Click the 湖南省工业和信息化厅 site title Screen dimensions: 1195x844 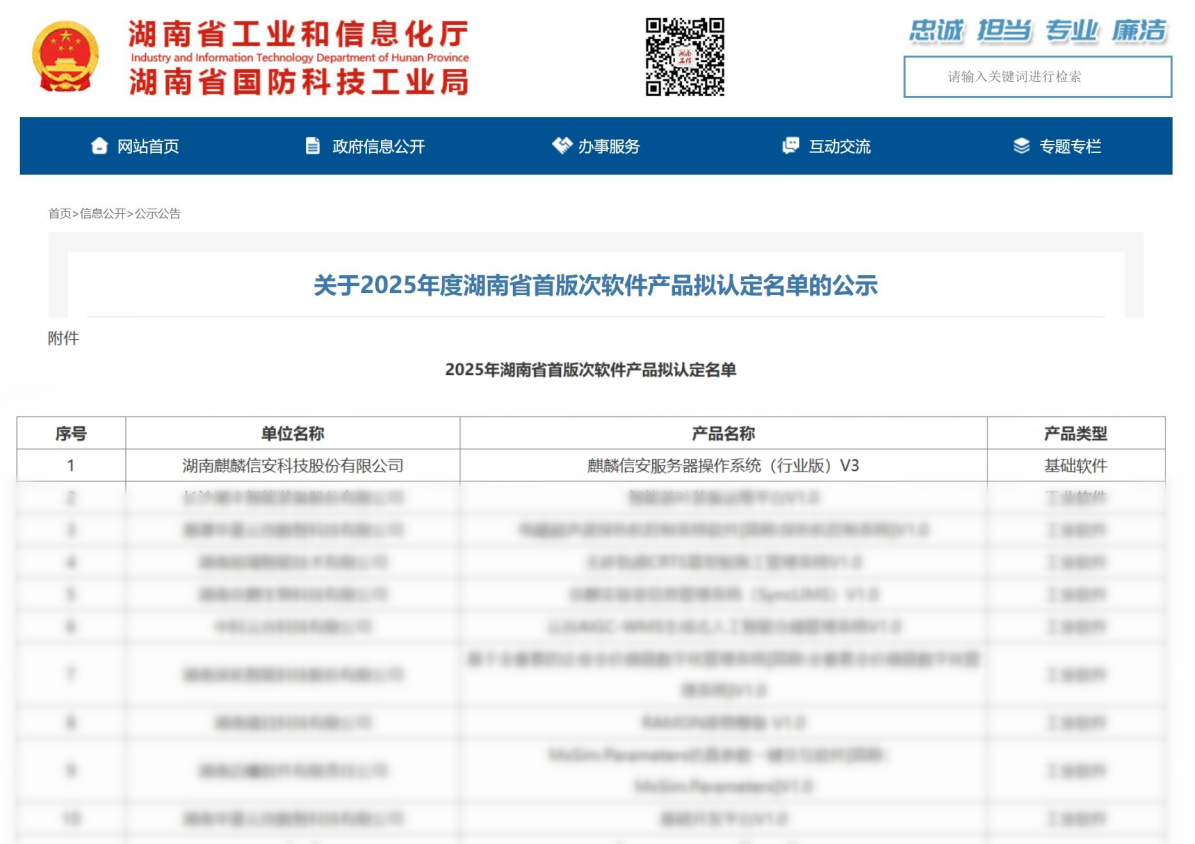[x=298, y=35]
